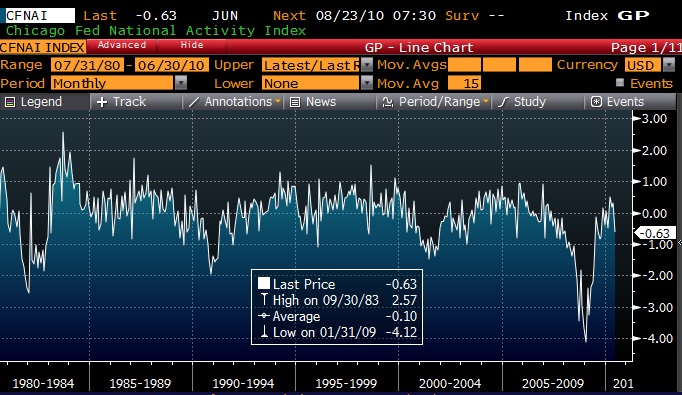This screenshot has width=682, height=395.
Task: Click the USD currency field
Action: [643, 65]
